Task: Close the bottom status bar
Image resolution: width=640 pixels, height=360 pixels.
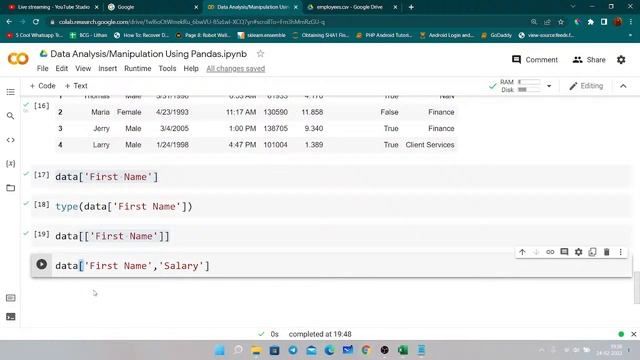Action: [x=633, y=334]
